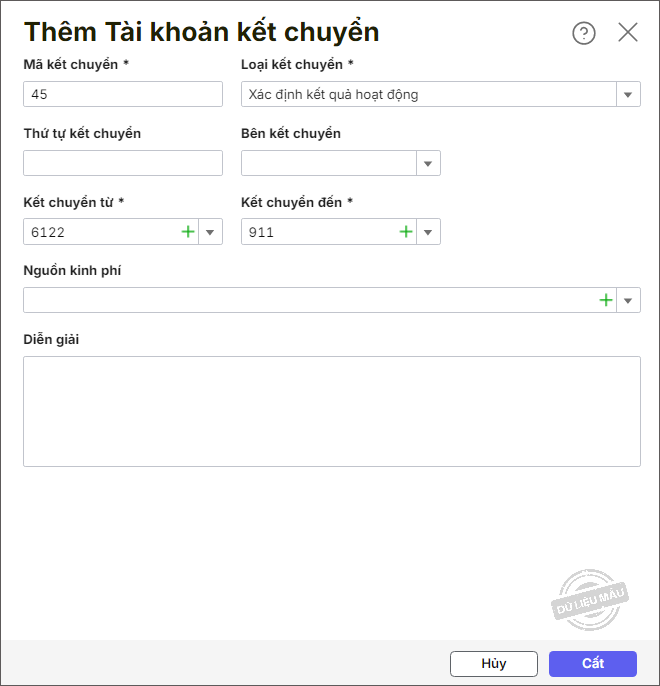Click into the Diễn giải text area
Image resolution: width=660 pixels, height=686 pixels.
tap(332, 411)
